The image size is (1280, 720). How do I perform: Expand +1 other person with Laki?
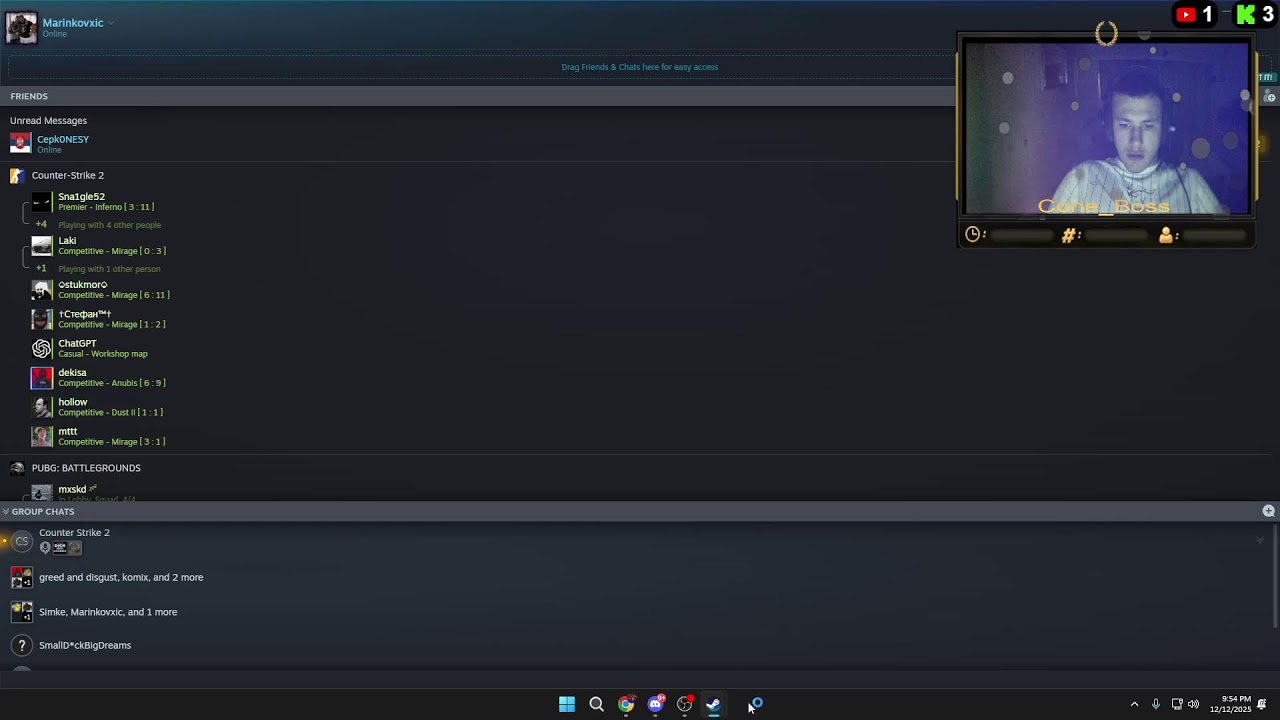[41, 268]
